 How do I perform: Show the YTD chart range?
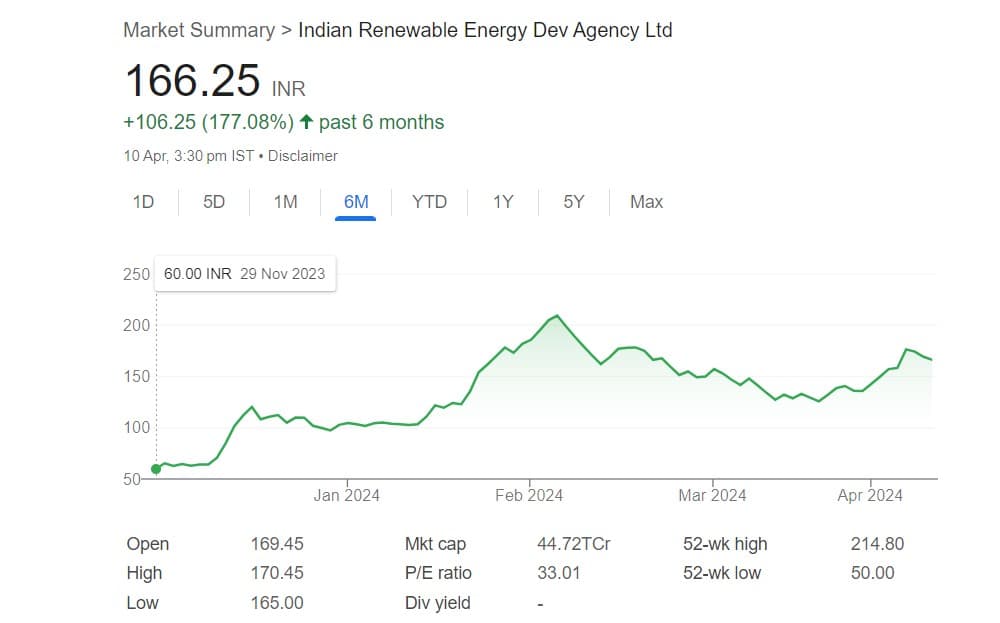[x=429, y=202]
